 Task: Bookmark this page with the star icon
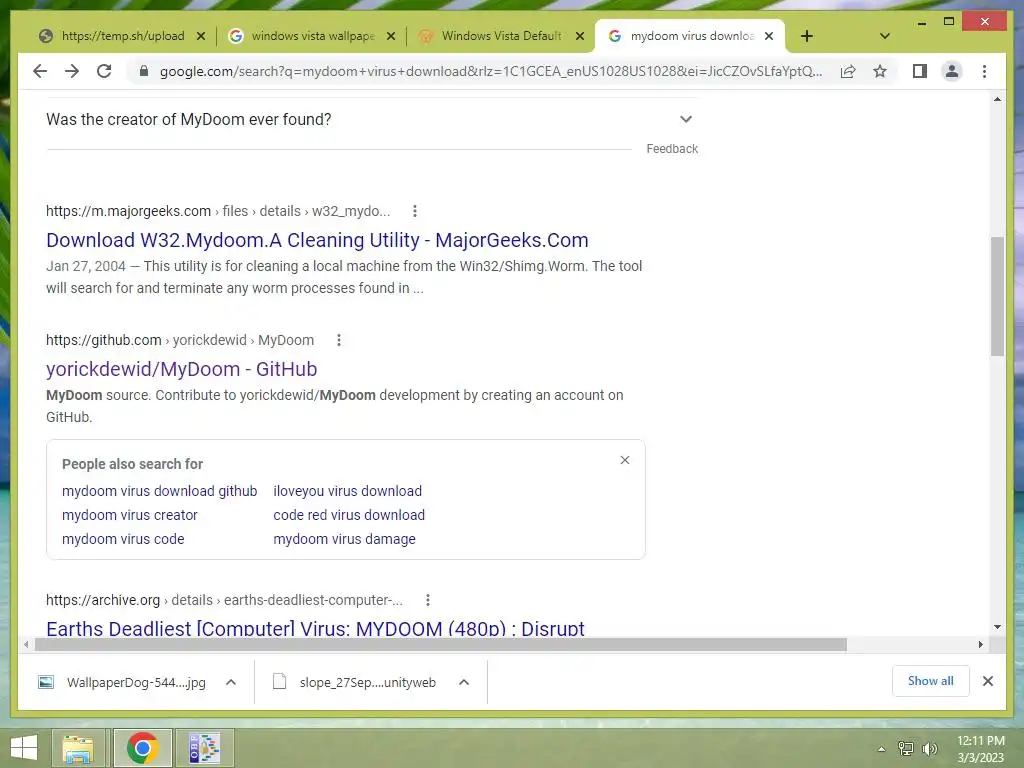click(880, 71)
